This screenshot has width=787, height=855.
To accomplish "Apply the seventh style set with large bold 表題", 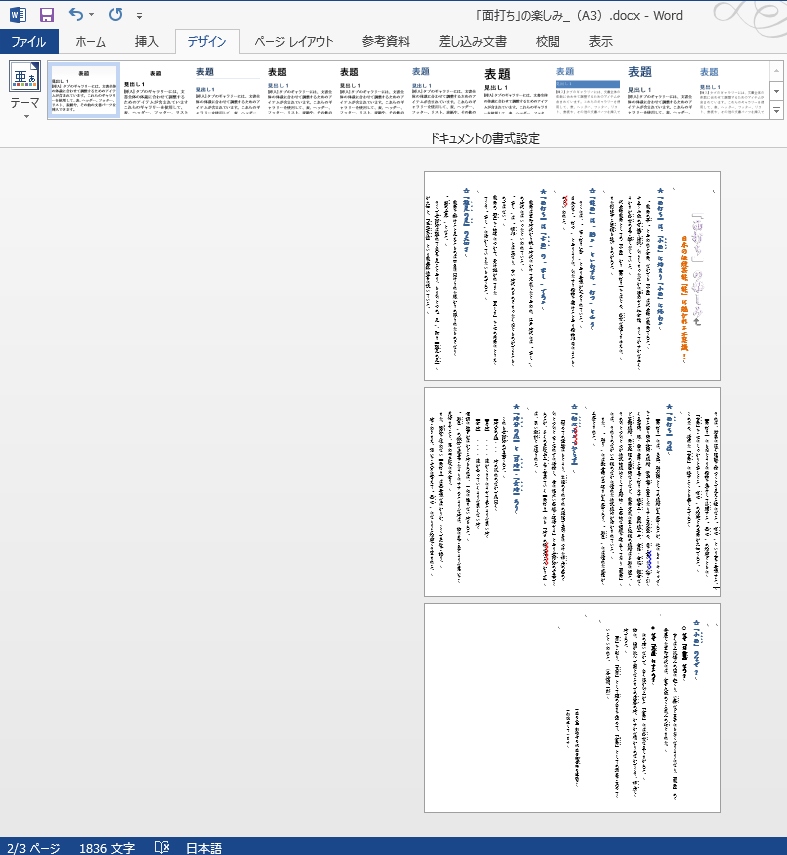I will [515, 91].
